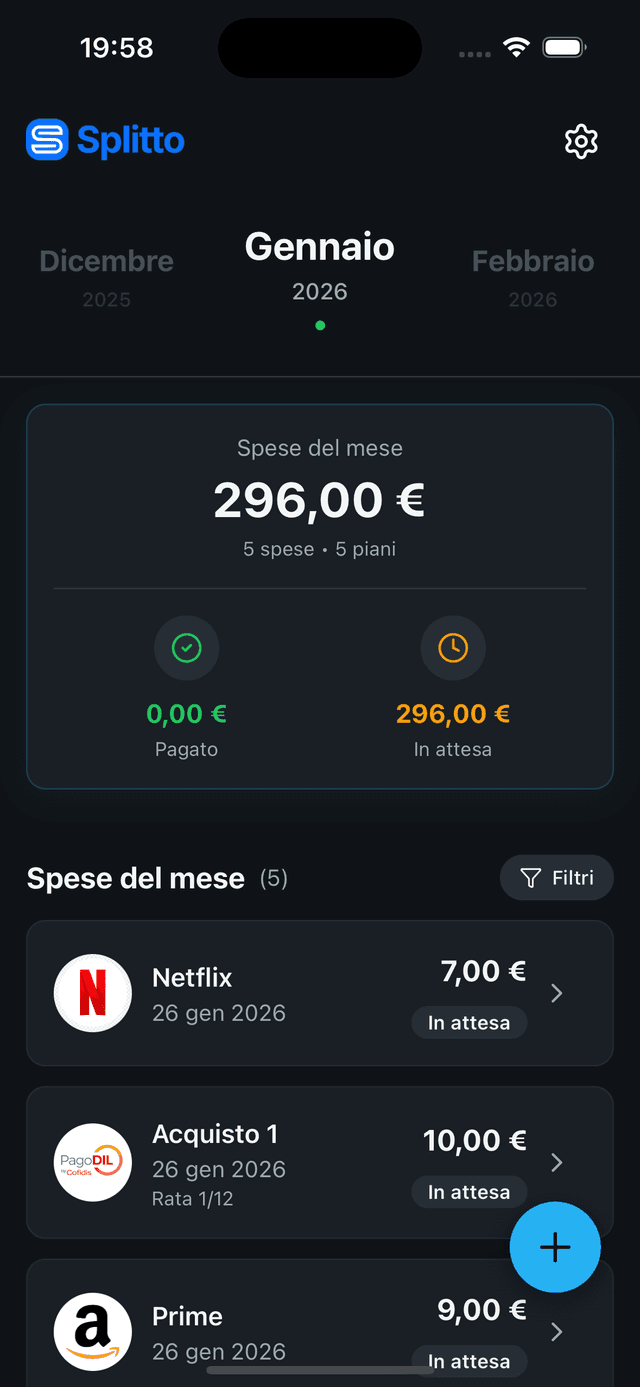Toggle the In attesa badge on Acquisto 1
The width and height of the screenshot is (640, 1387).
(469, 1192)
